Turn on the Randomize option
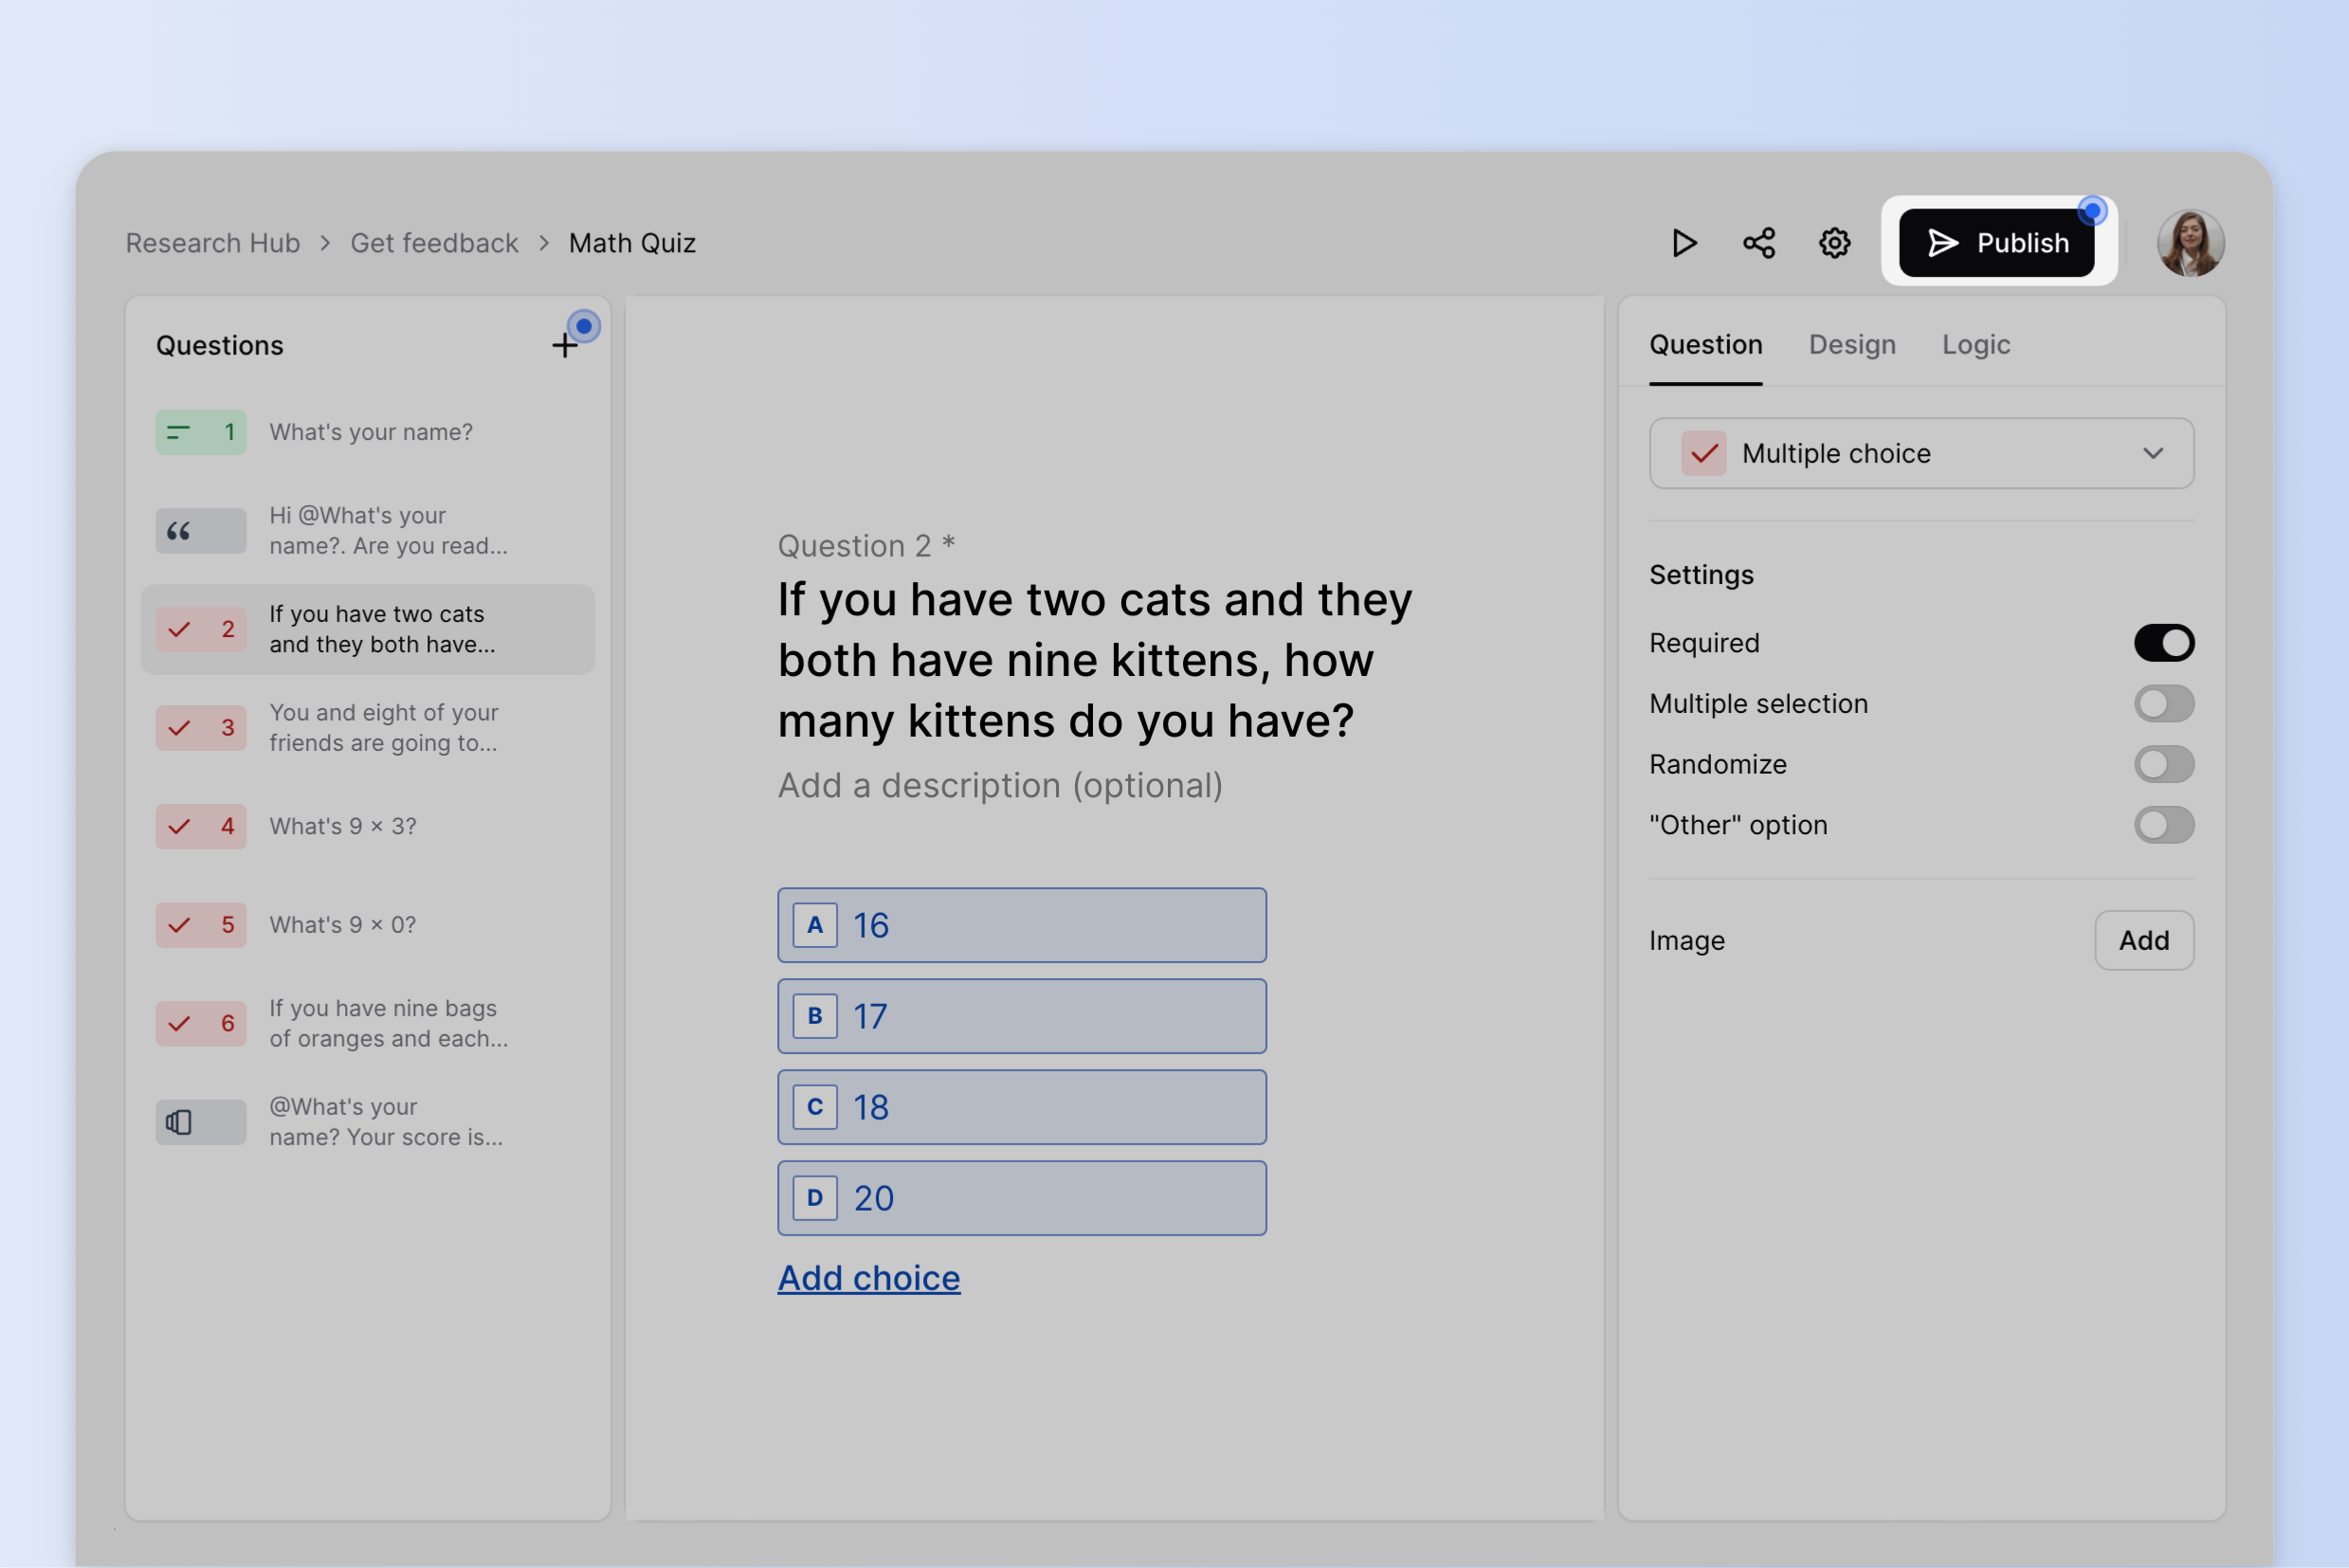This screenshot has height=1568, width=2349. [2164, 764]
